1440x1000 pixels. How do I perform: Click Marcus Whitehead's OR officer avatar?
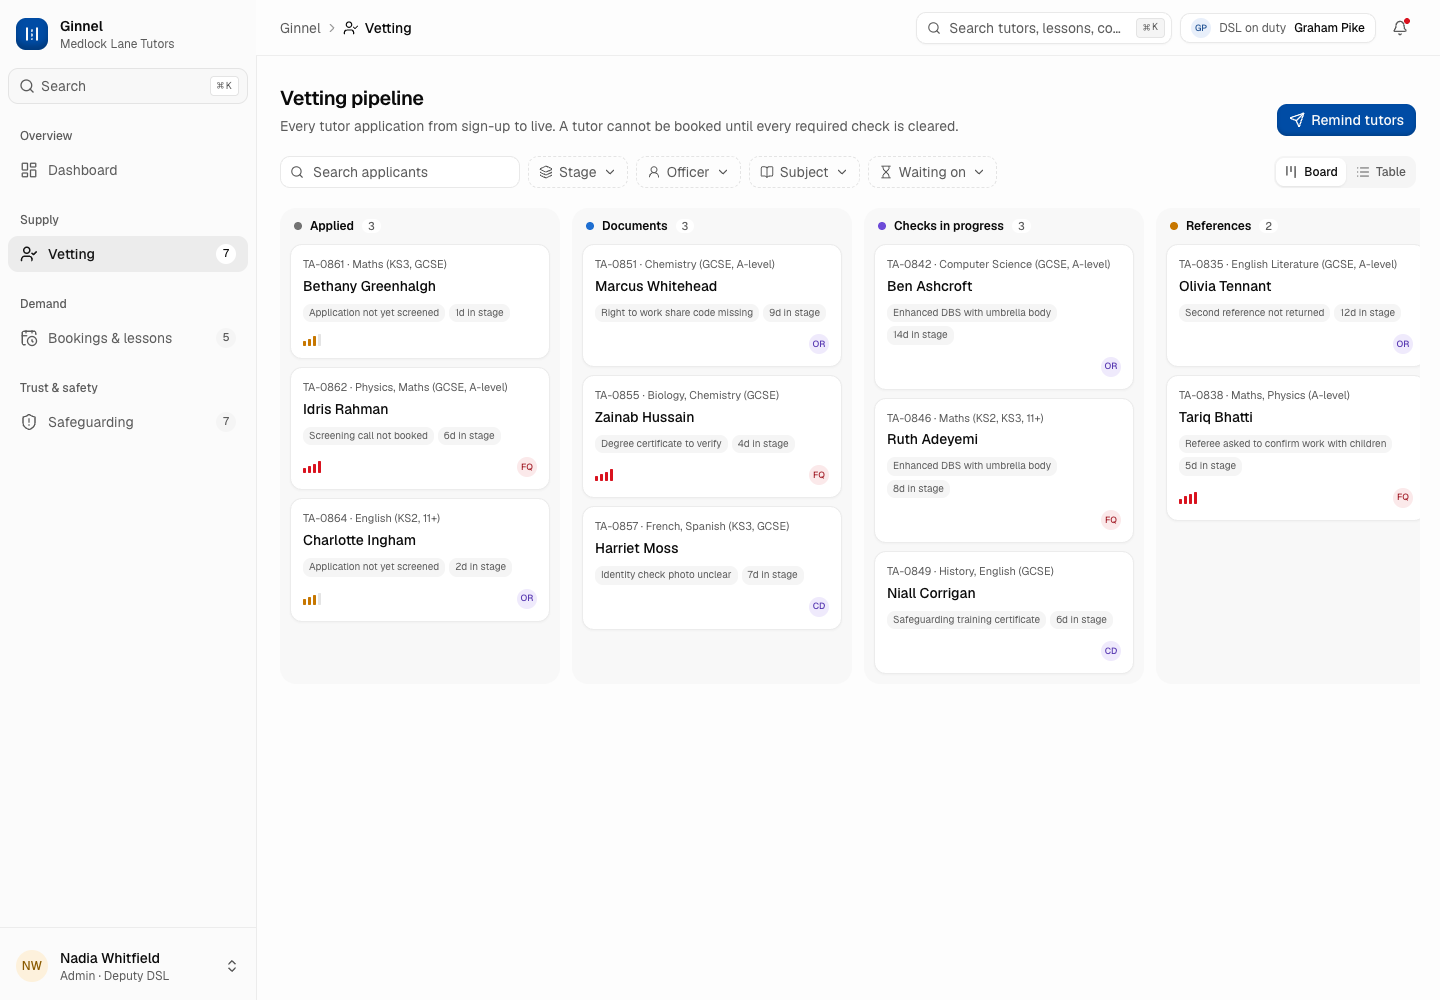[x=819, y=344]
